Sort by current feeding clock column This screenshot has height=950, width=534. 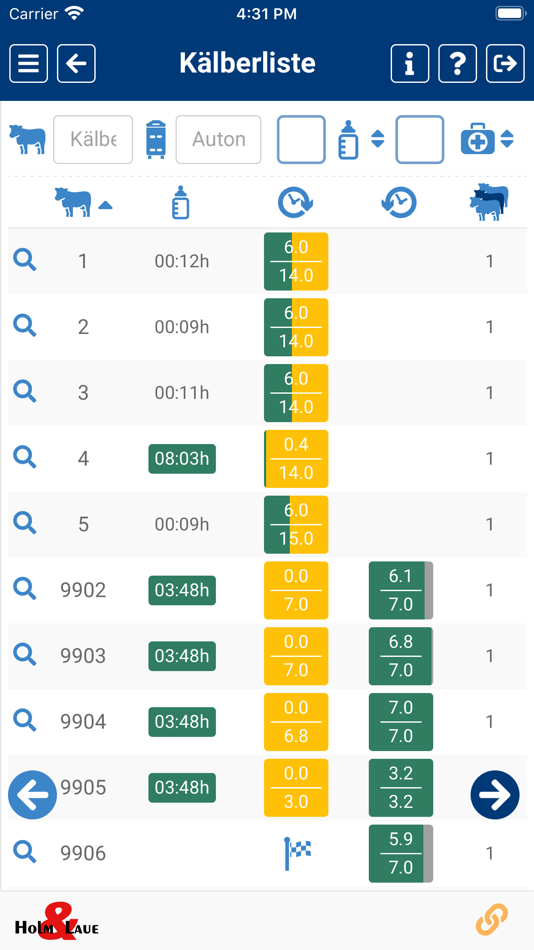[296, 202]
